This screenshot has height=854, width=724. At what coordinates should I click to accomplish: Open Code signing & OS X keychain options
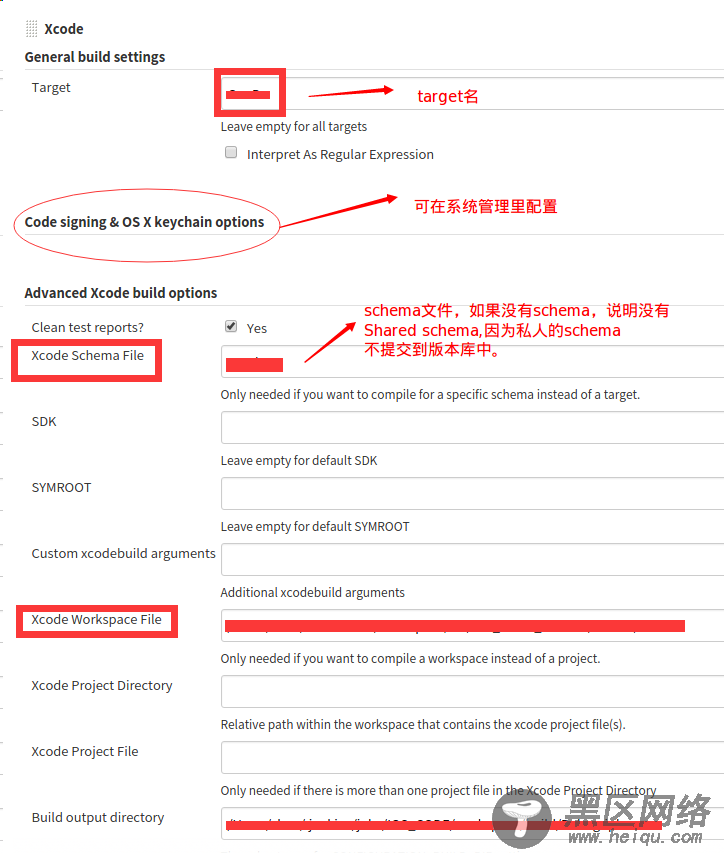pos(144,222)
